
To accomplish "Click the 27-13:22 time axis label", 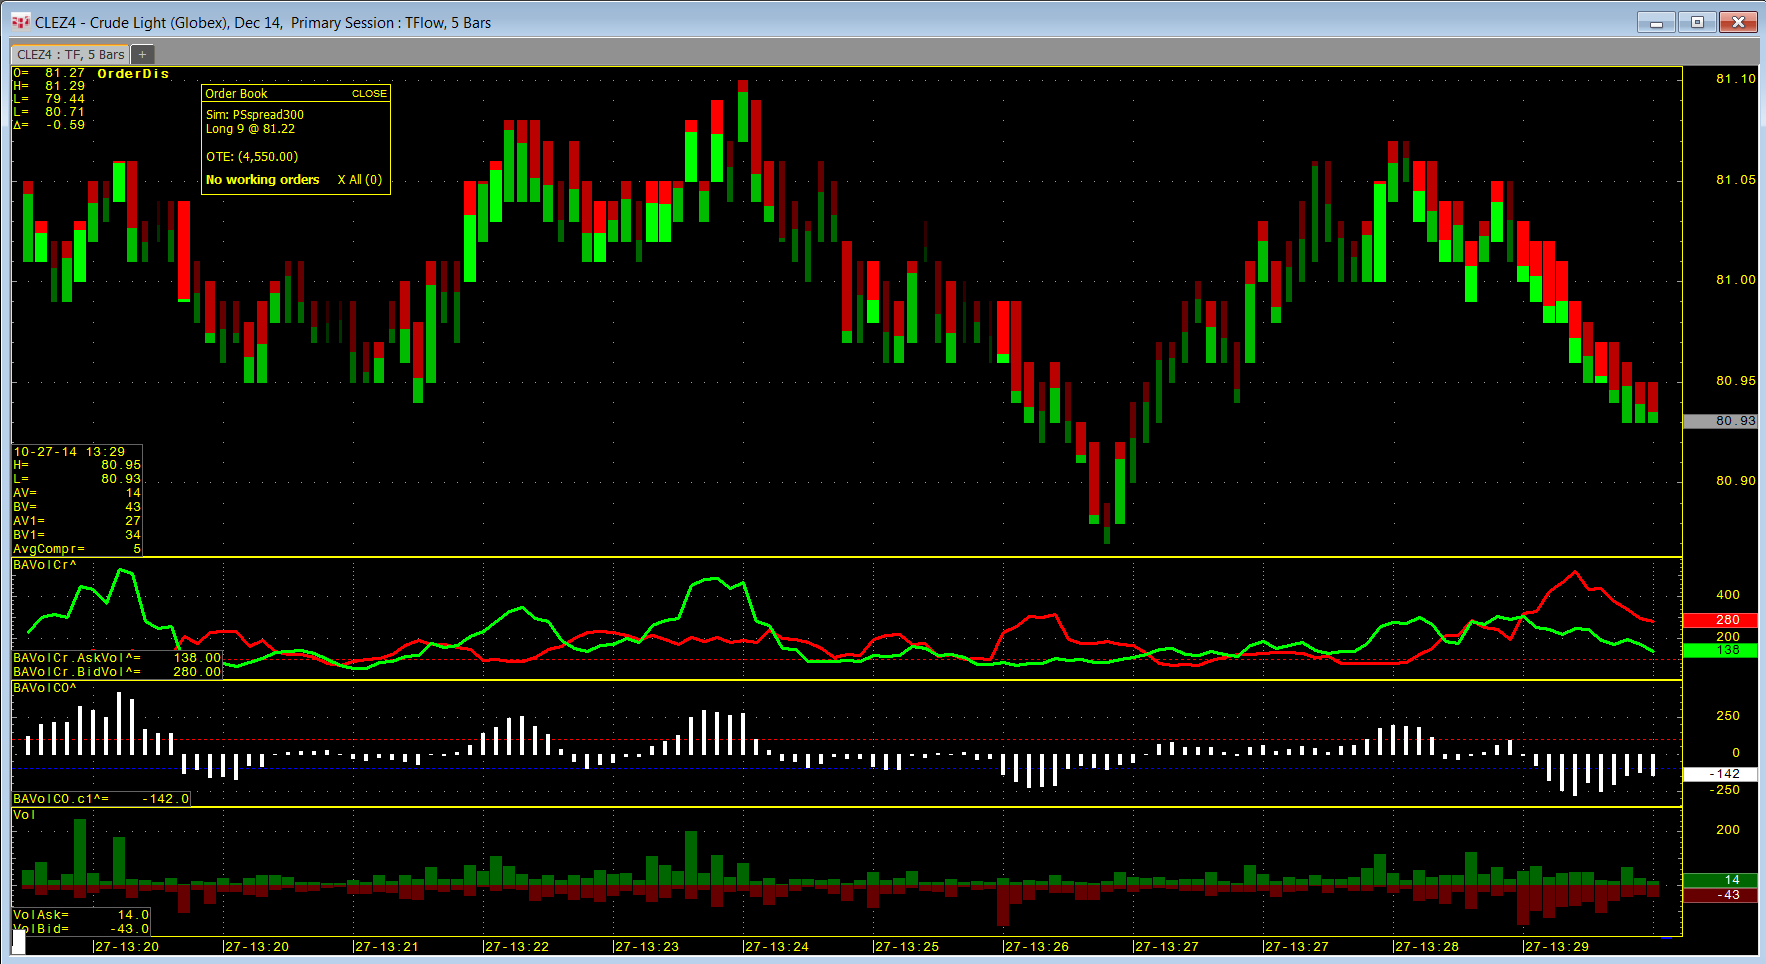I will pyautogui.click(x=517, y=947).
